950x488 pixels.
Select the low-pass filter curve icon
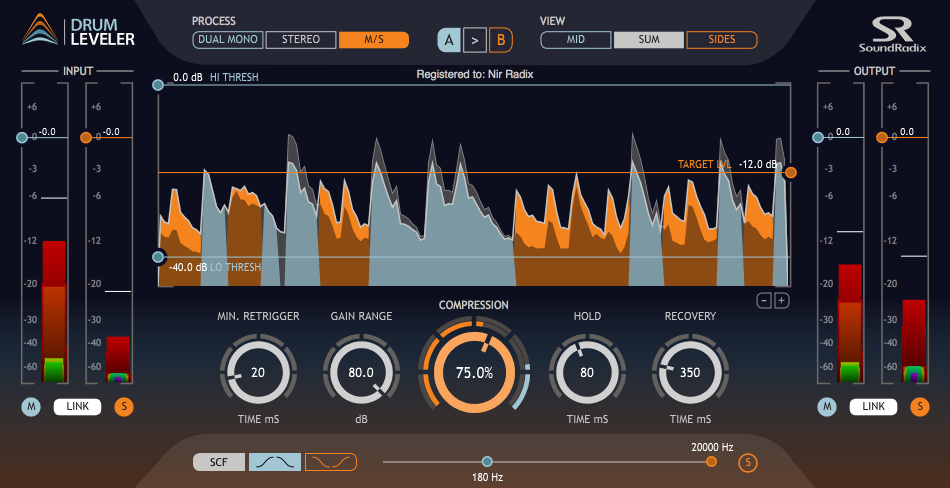coord(274,461)
